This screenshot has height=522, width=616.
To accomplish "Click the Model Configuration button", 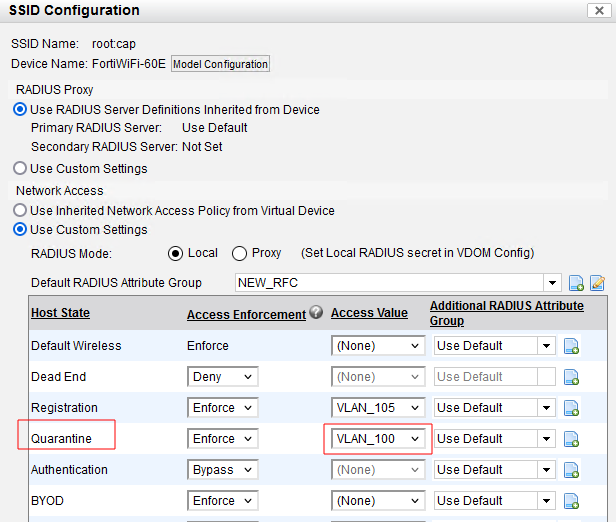I will [x=220, y=64].
